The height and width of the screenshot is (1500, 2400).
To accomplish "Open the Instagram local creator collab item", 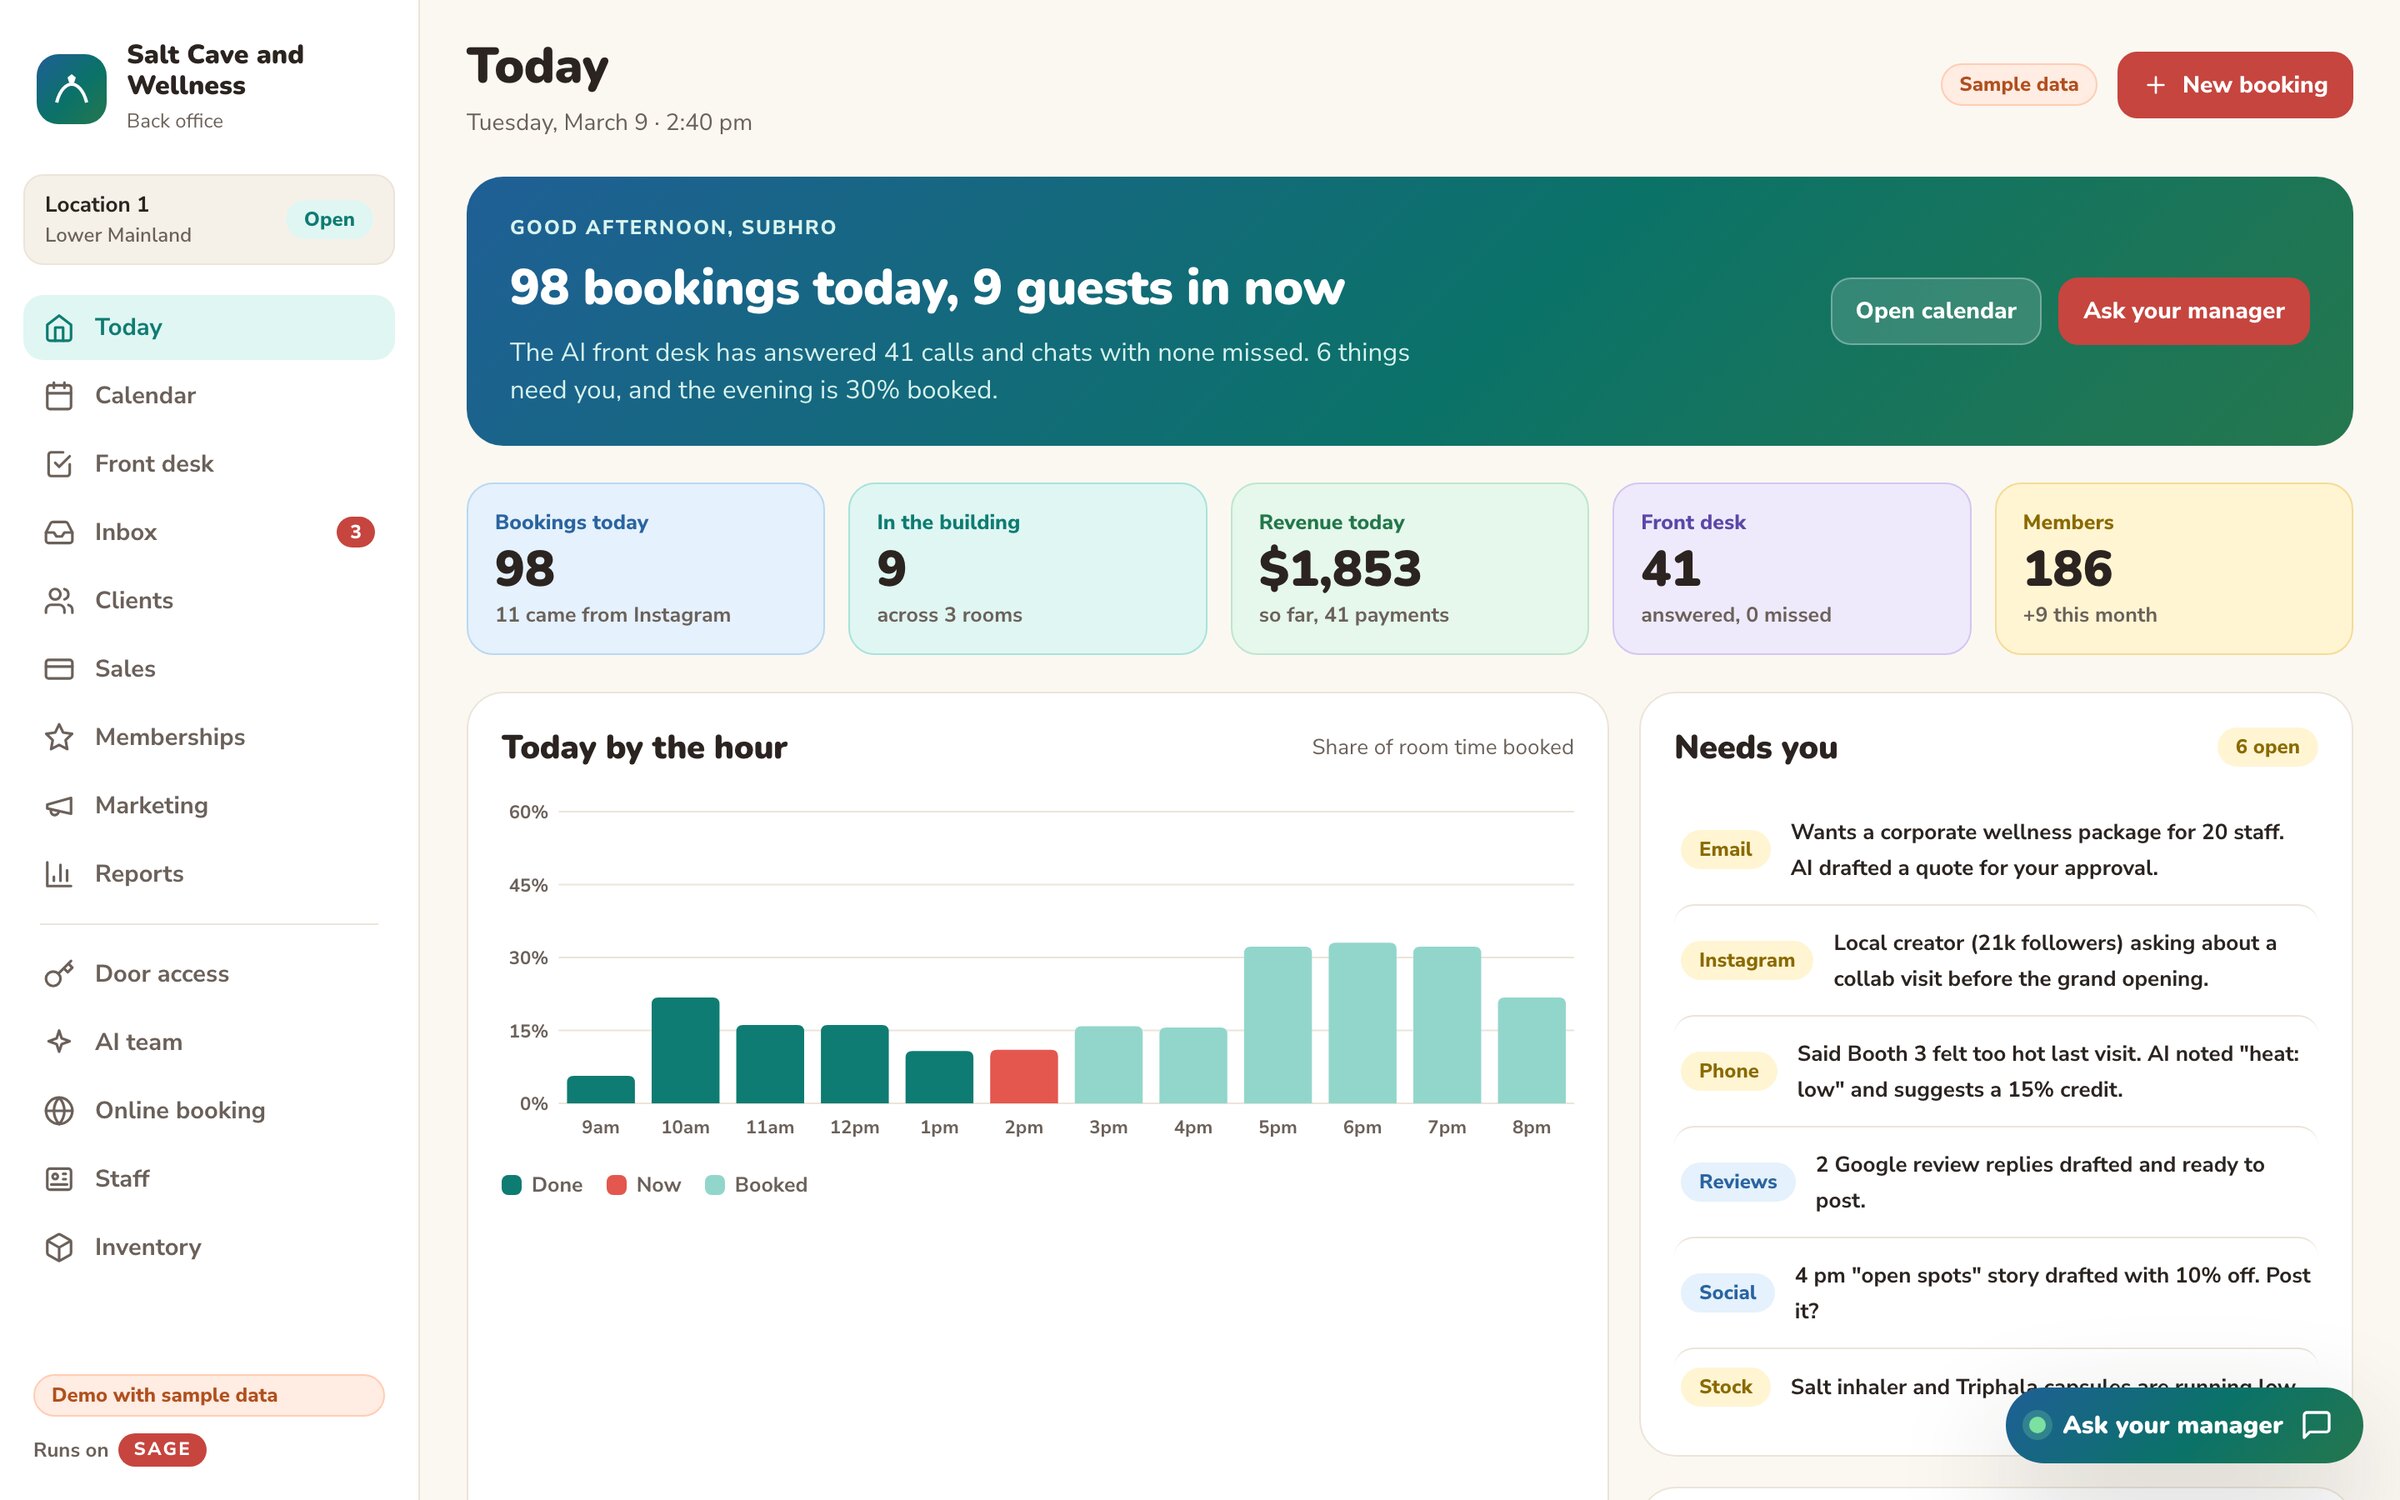I will 1995,960.
